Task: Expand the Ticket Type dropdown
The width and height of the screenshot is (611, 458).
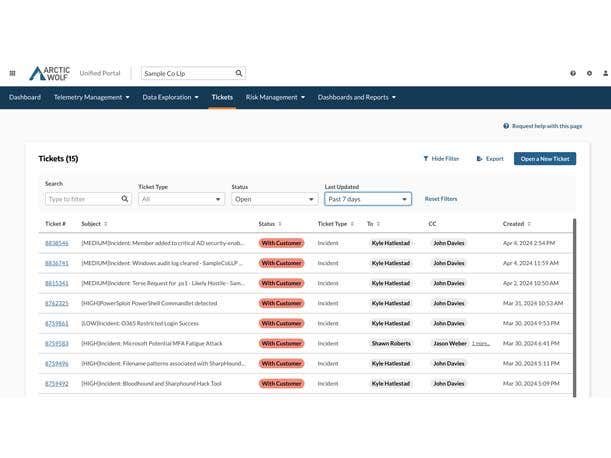Action: tap(181, 199)
